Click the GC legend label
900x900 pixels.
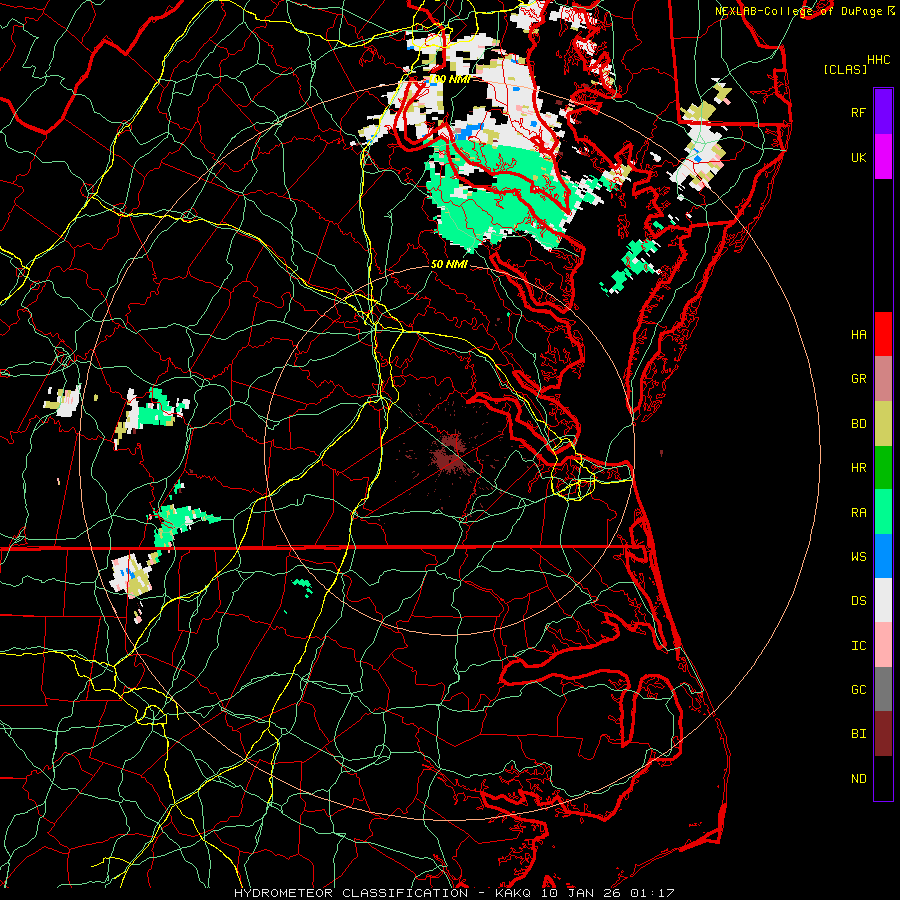(x=858, y=689)
